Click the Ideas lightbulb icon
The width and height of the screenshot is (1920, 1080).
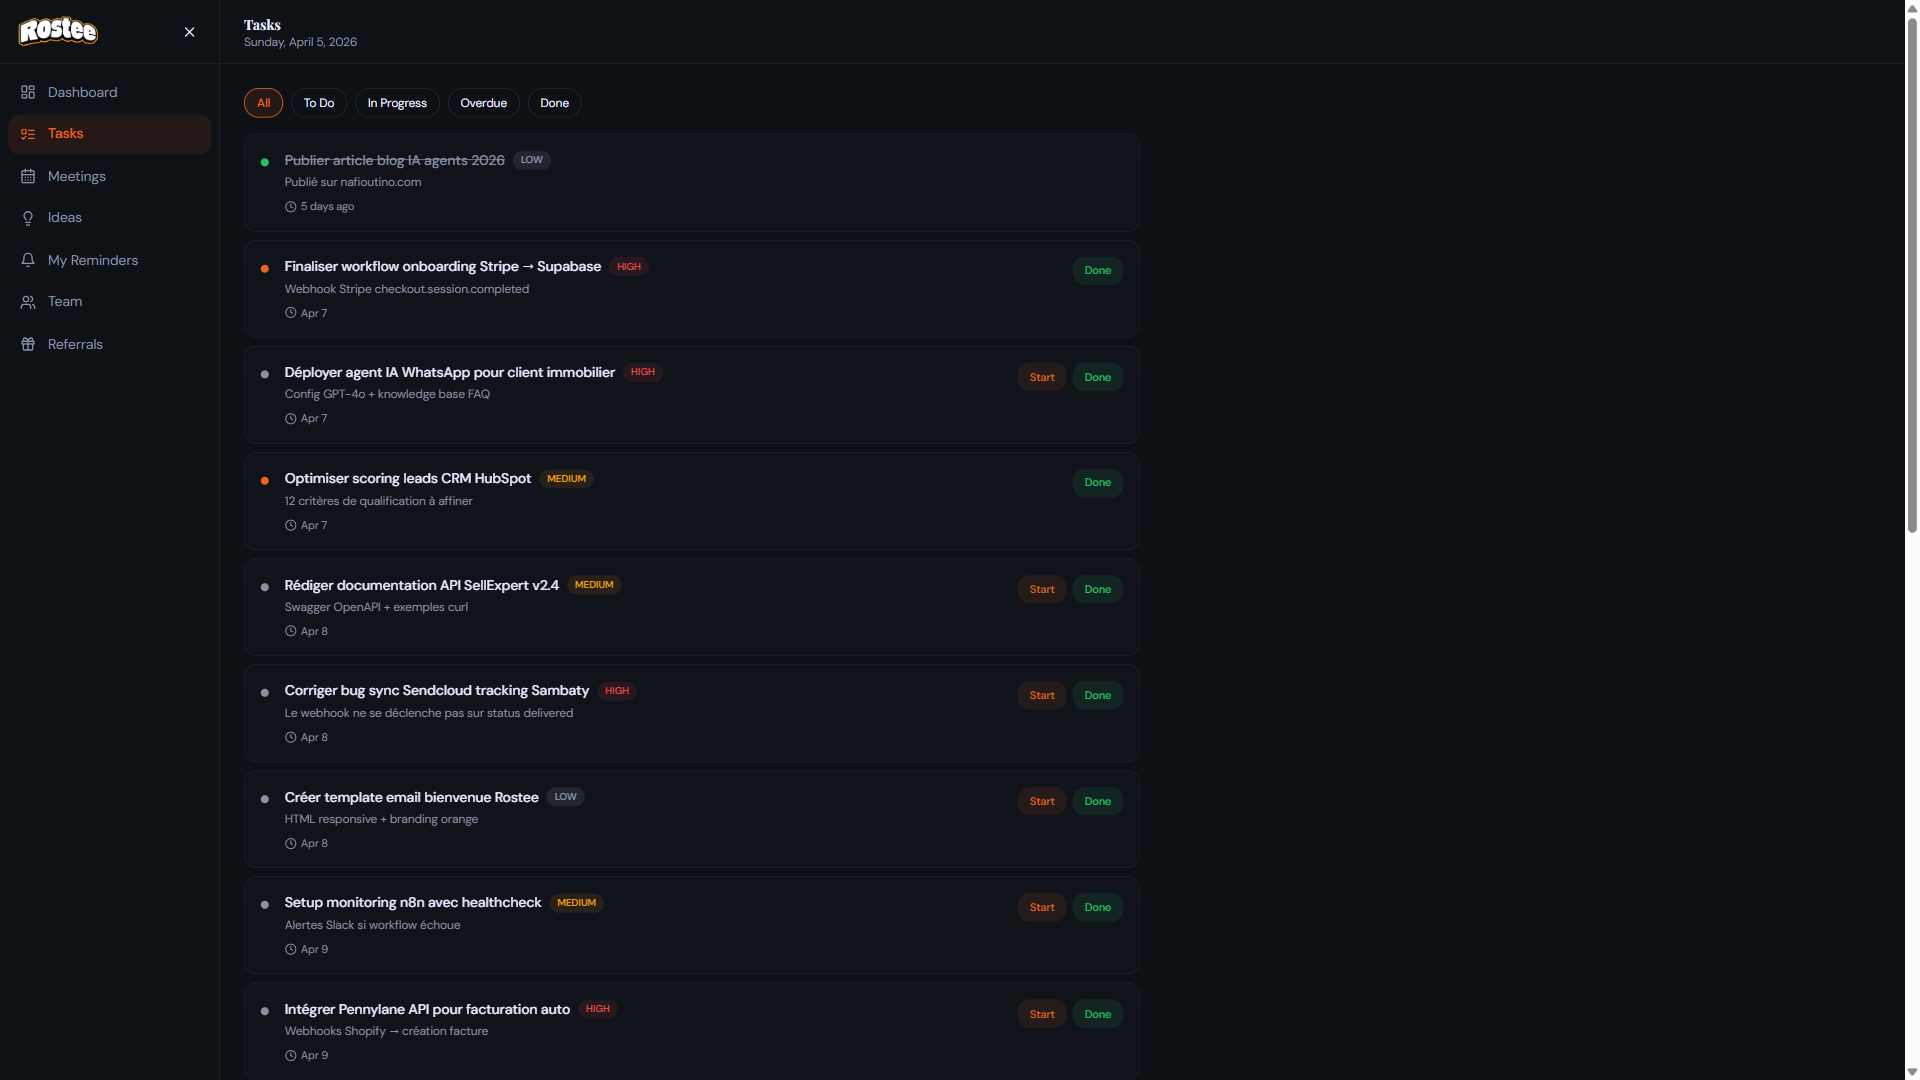[x=28, y=218]
